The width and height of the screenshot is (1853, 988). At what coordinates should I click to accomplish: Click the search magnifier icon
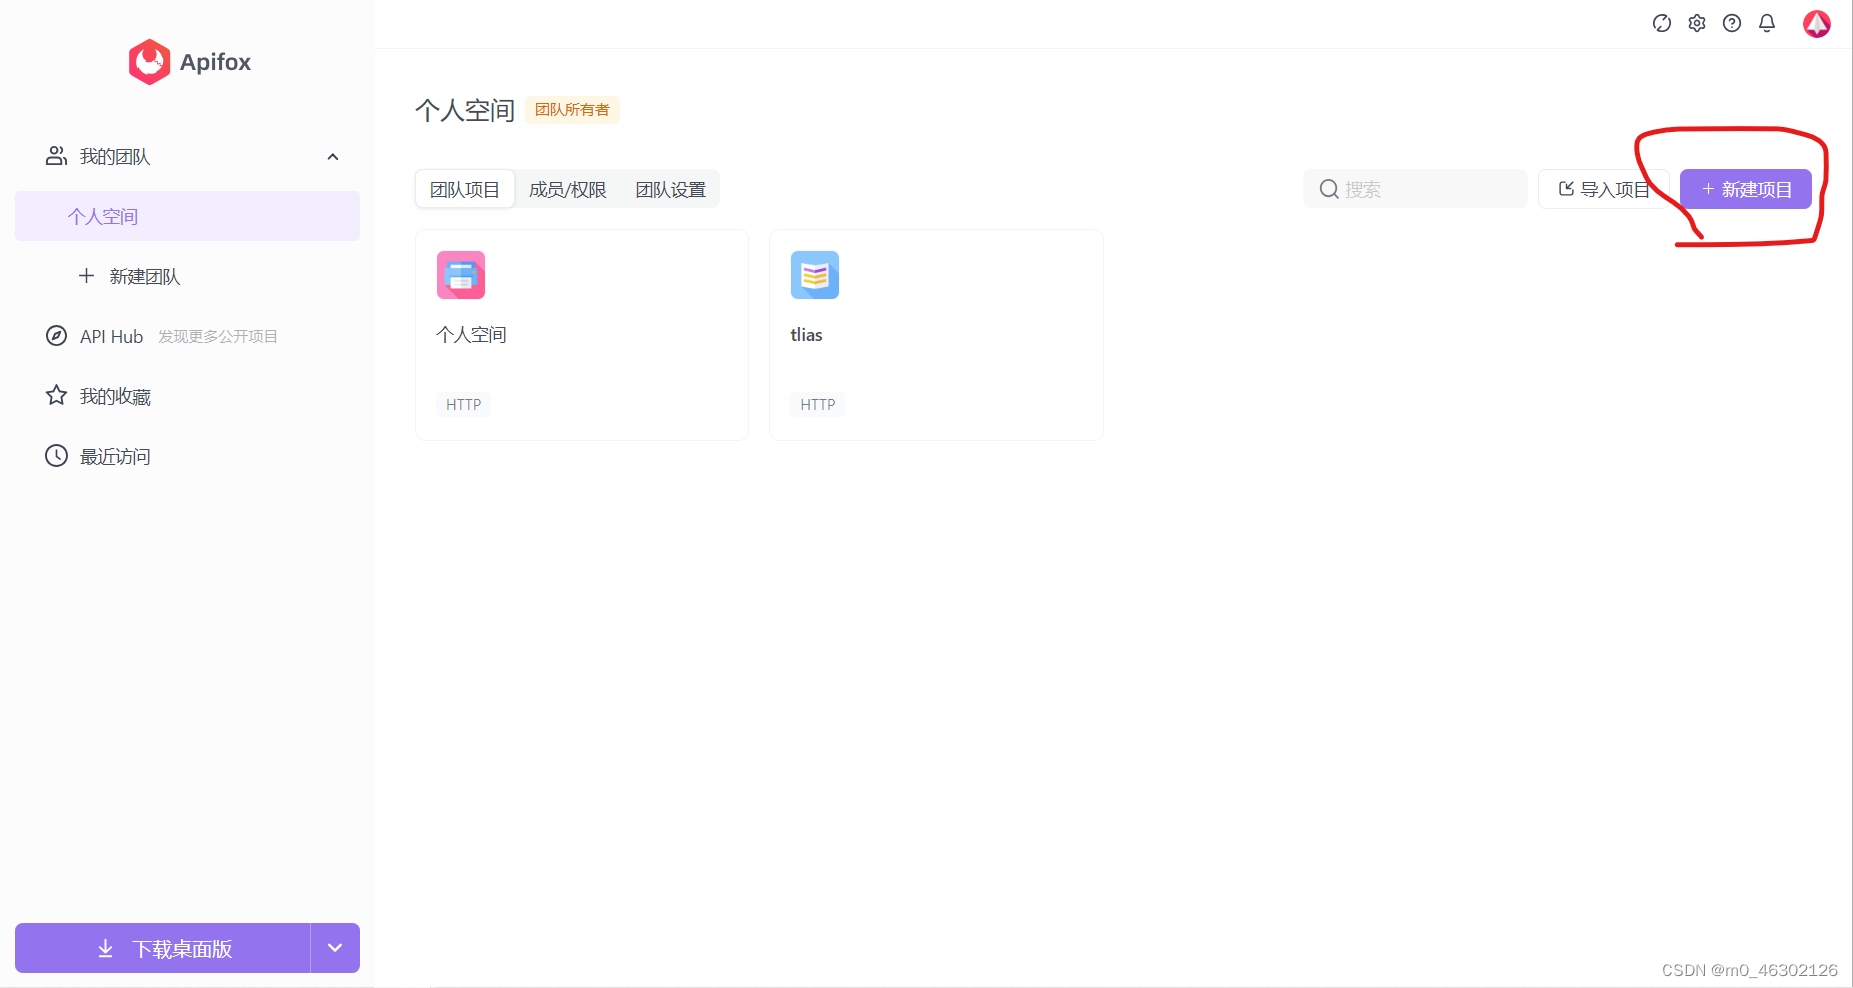(x=1329, y=189)
